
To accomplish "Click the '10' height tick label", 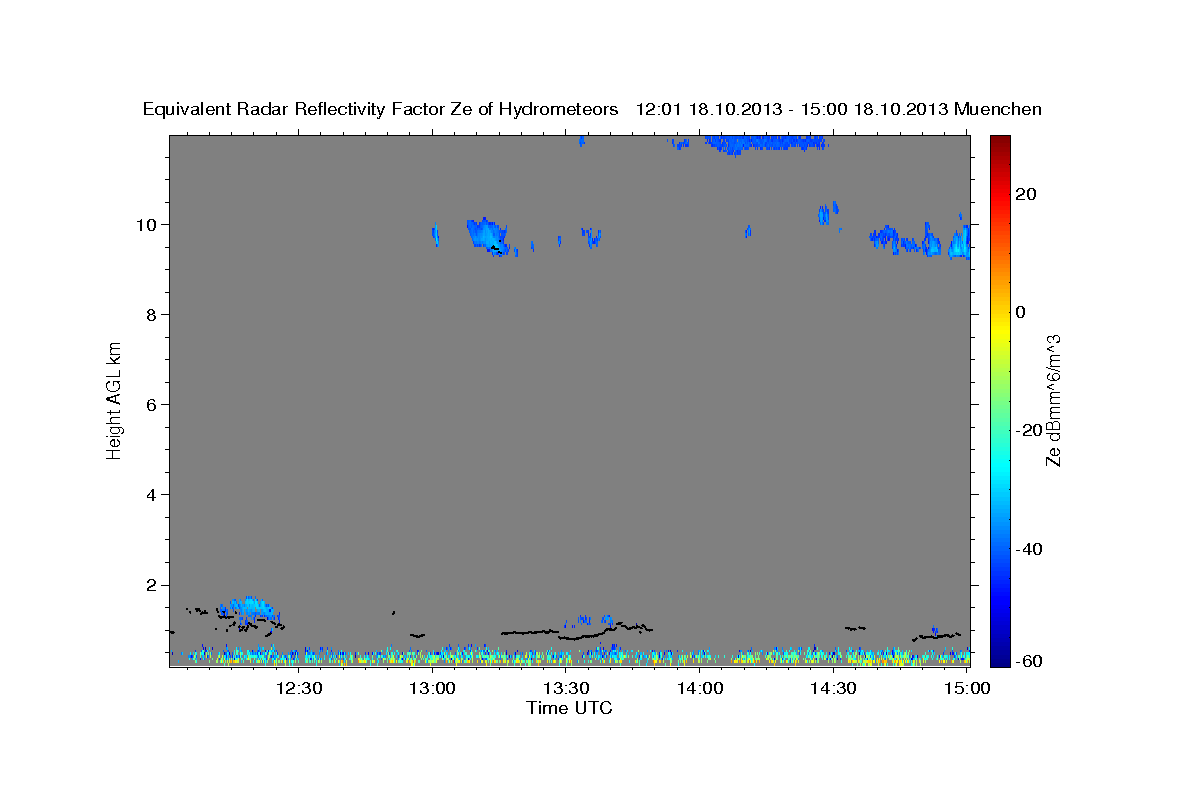I will [149, 224].
